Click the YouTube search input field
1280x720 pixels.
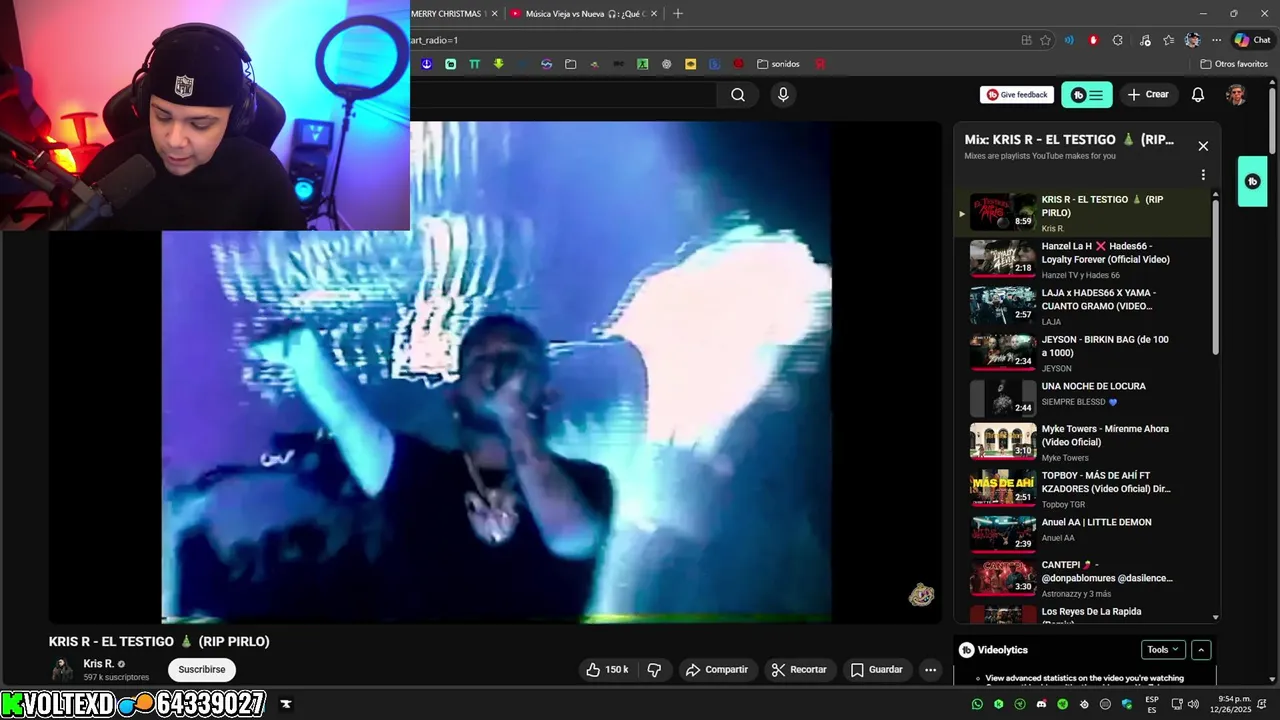click(x=562, y=95)
